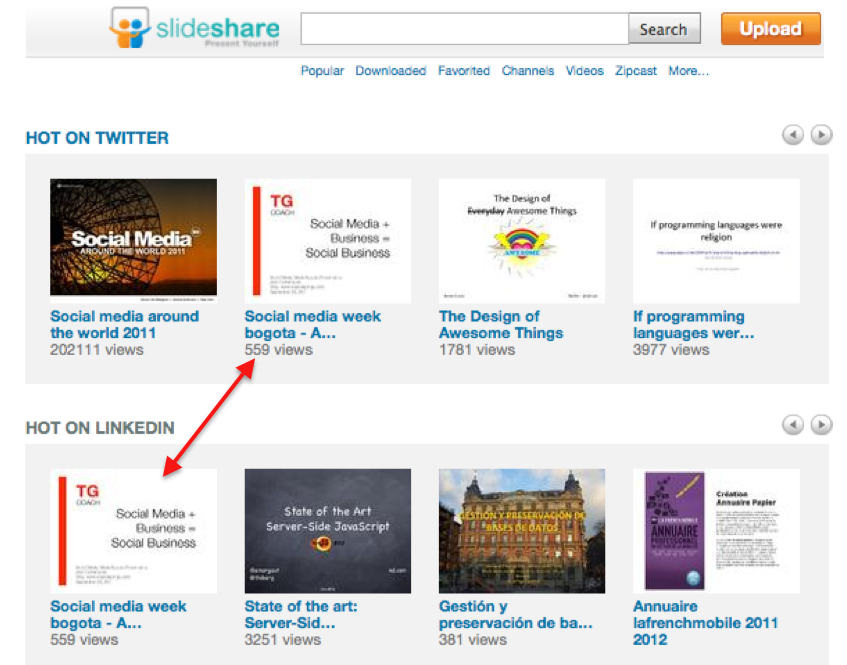Show next Hot on Twitter slides
This screenshot has width=847, height=665.
pyautogui.click(x=821, y=136)
